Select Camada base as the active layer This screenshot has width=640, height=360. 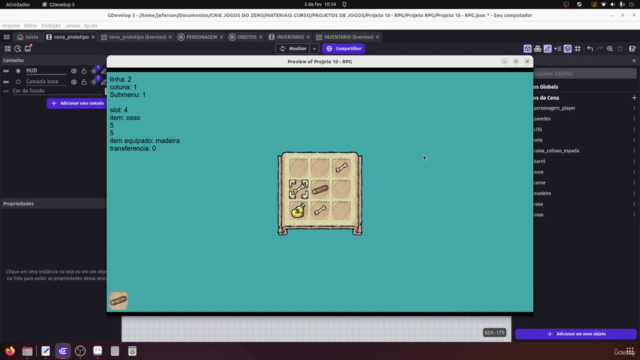coord(18,82)
